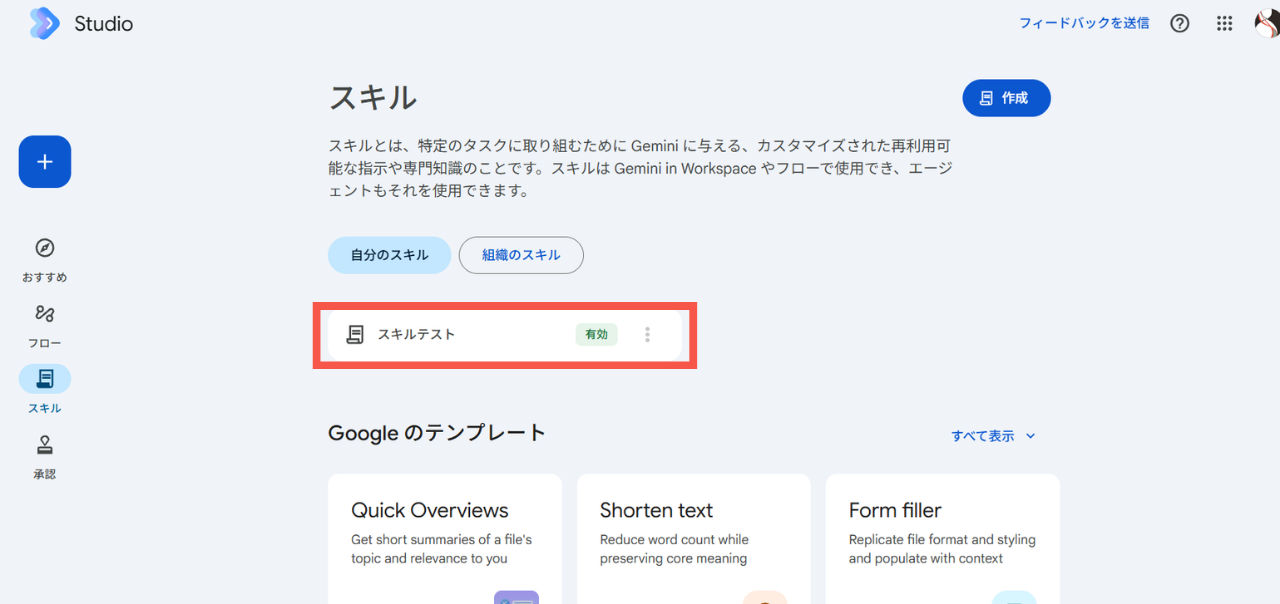Open the help question mark icon
Screen dimensions: 1280x604
pos(1180,23)
